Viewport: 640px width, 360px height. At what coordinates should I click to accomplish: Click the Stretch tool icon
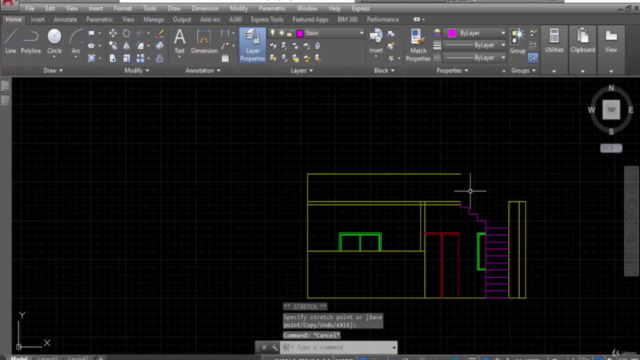coord(113,58)
